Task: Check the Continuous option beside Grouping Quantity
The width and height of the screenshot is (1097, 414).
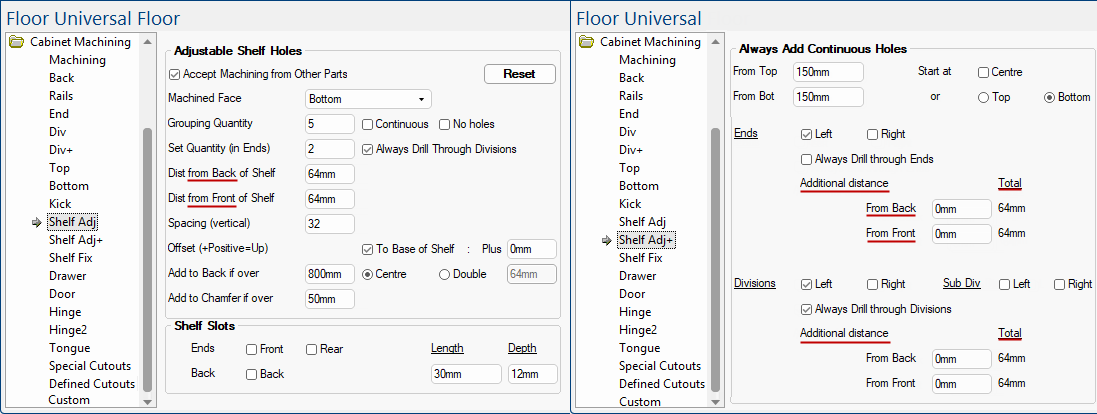Action: click(368, 124)
